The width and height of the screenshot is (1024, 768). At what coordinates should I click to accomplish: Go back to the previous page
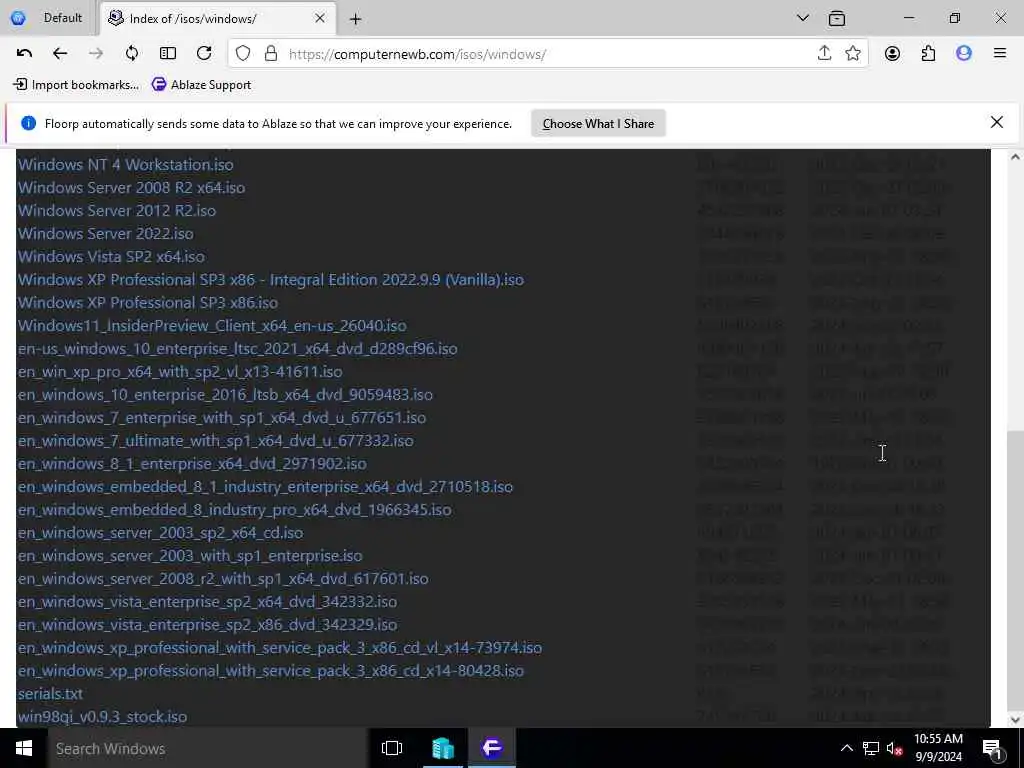(60, 54)
